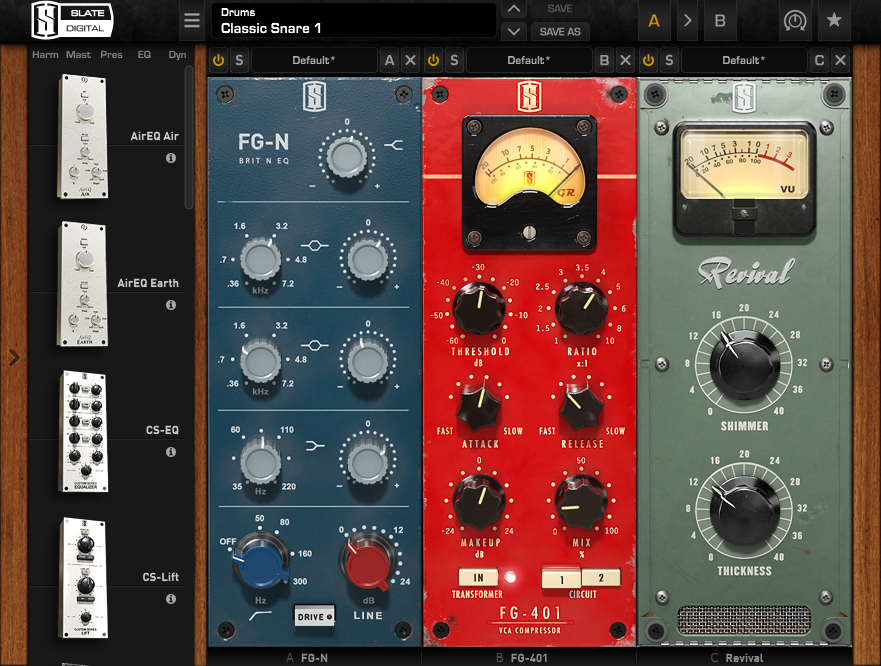Switch to the Pres category tab
This screenshot has width=881, height=666.
click(111, 55)
